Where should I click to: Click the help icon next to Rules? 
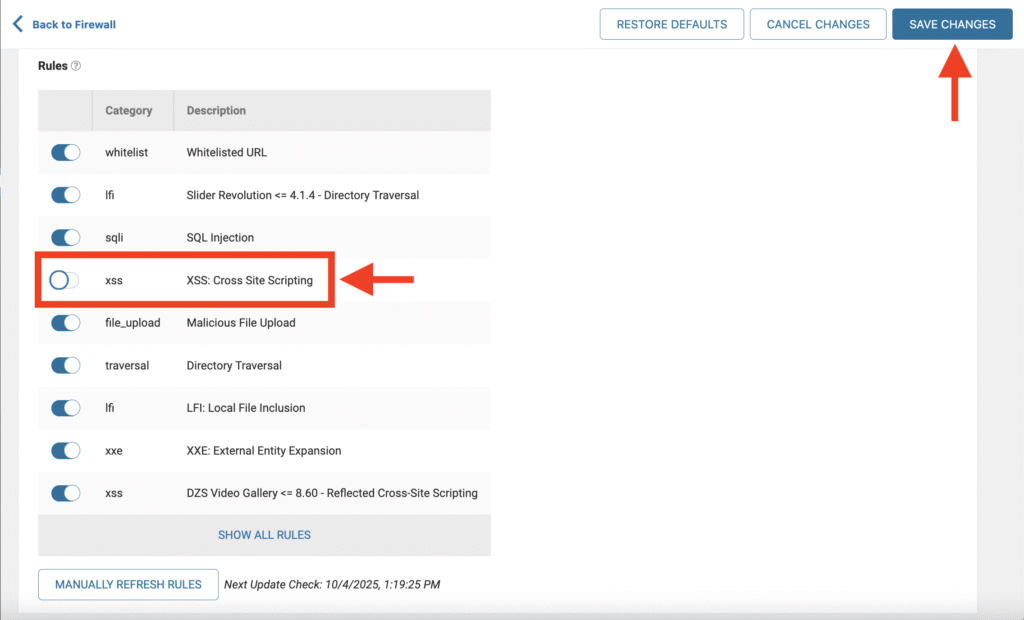coord(76,66)
